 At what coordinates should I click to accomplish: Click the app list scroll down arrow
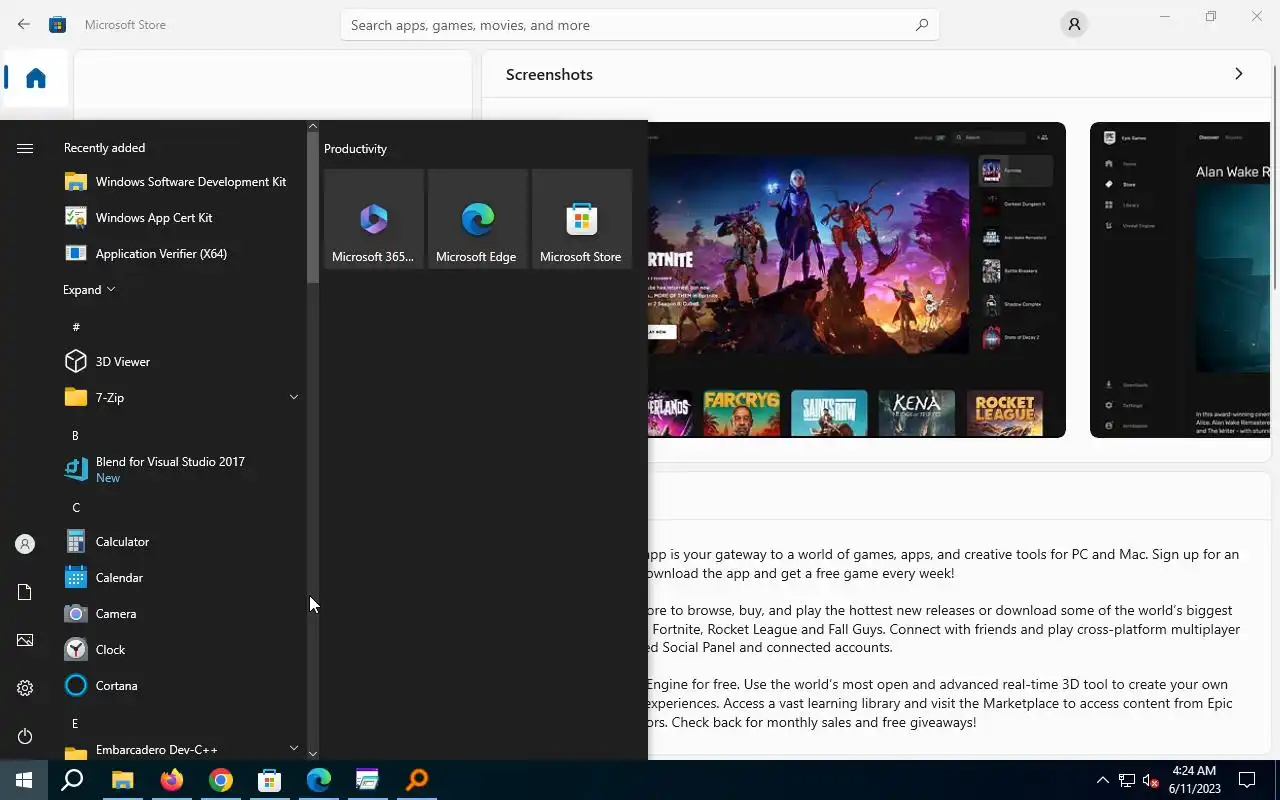pyautogui.click(x=313, y=753)
